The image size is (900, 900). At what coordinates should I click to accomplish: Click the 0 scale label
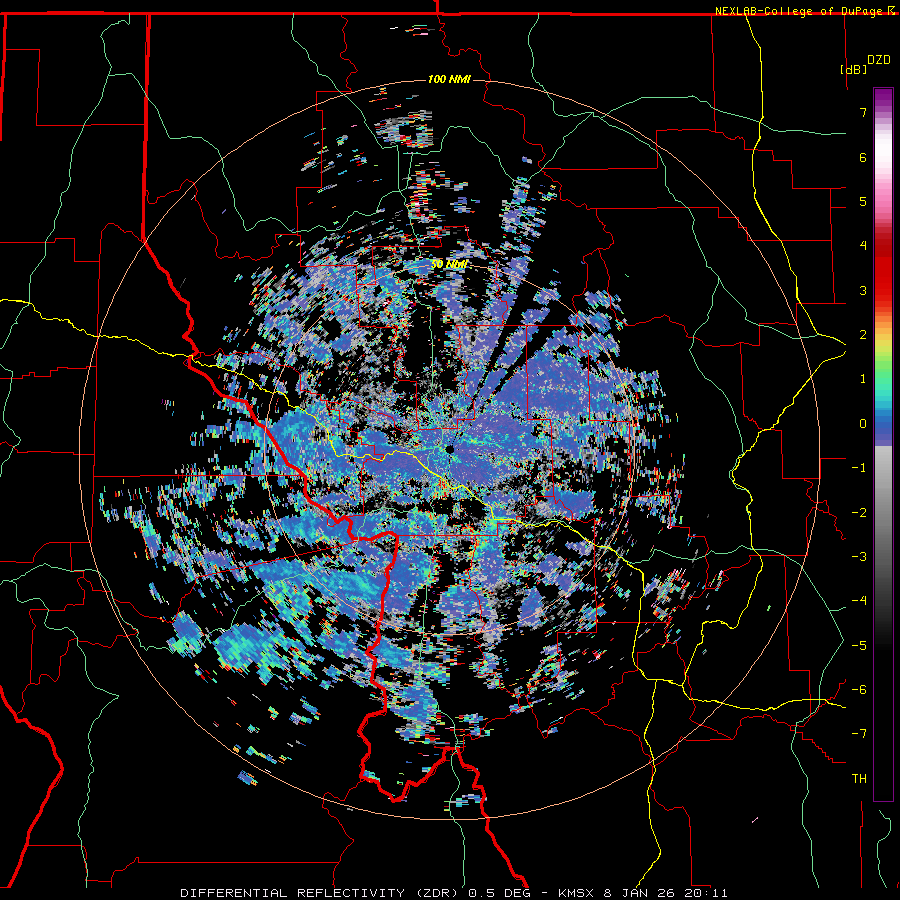[863, 424]
